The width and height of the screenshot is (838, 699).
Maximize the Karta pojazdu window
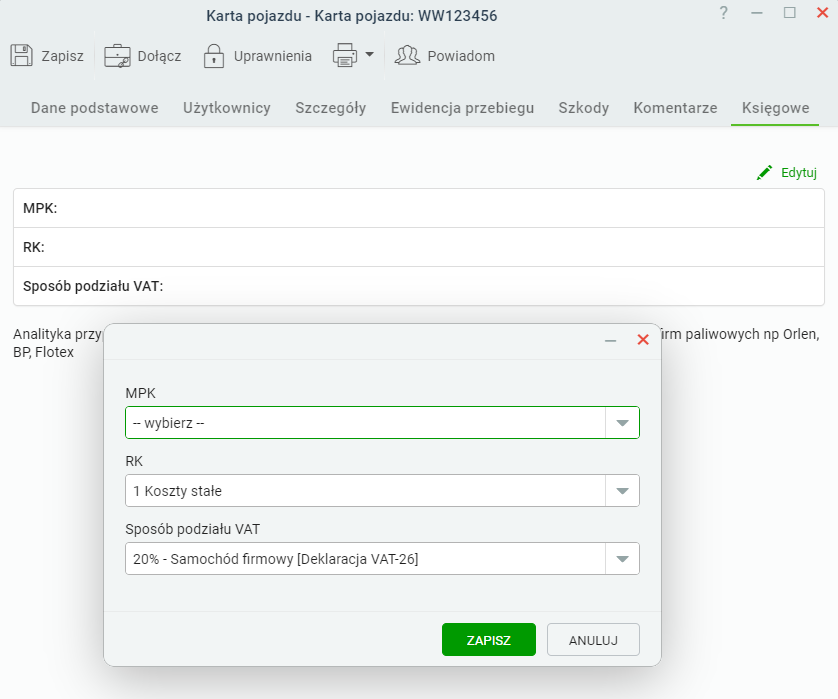790,13
